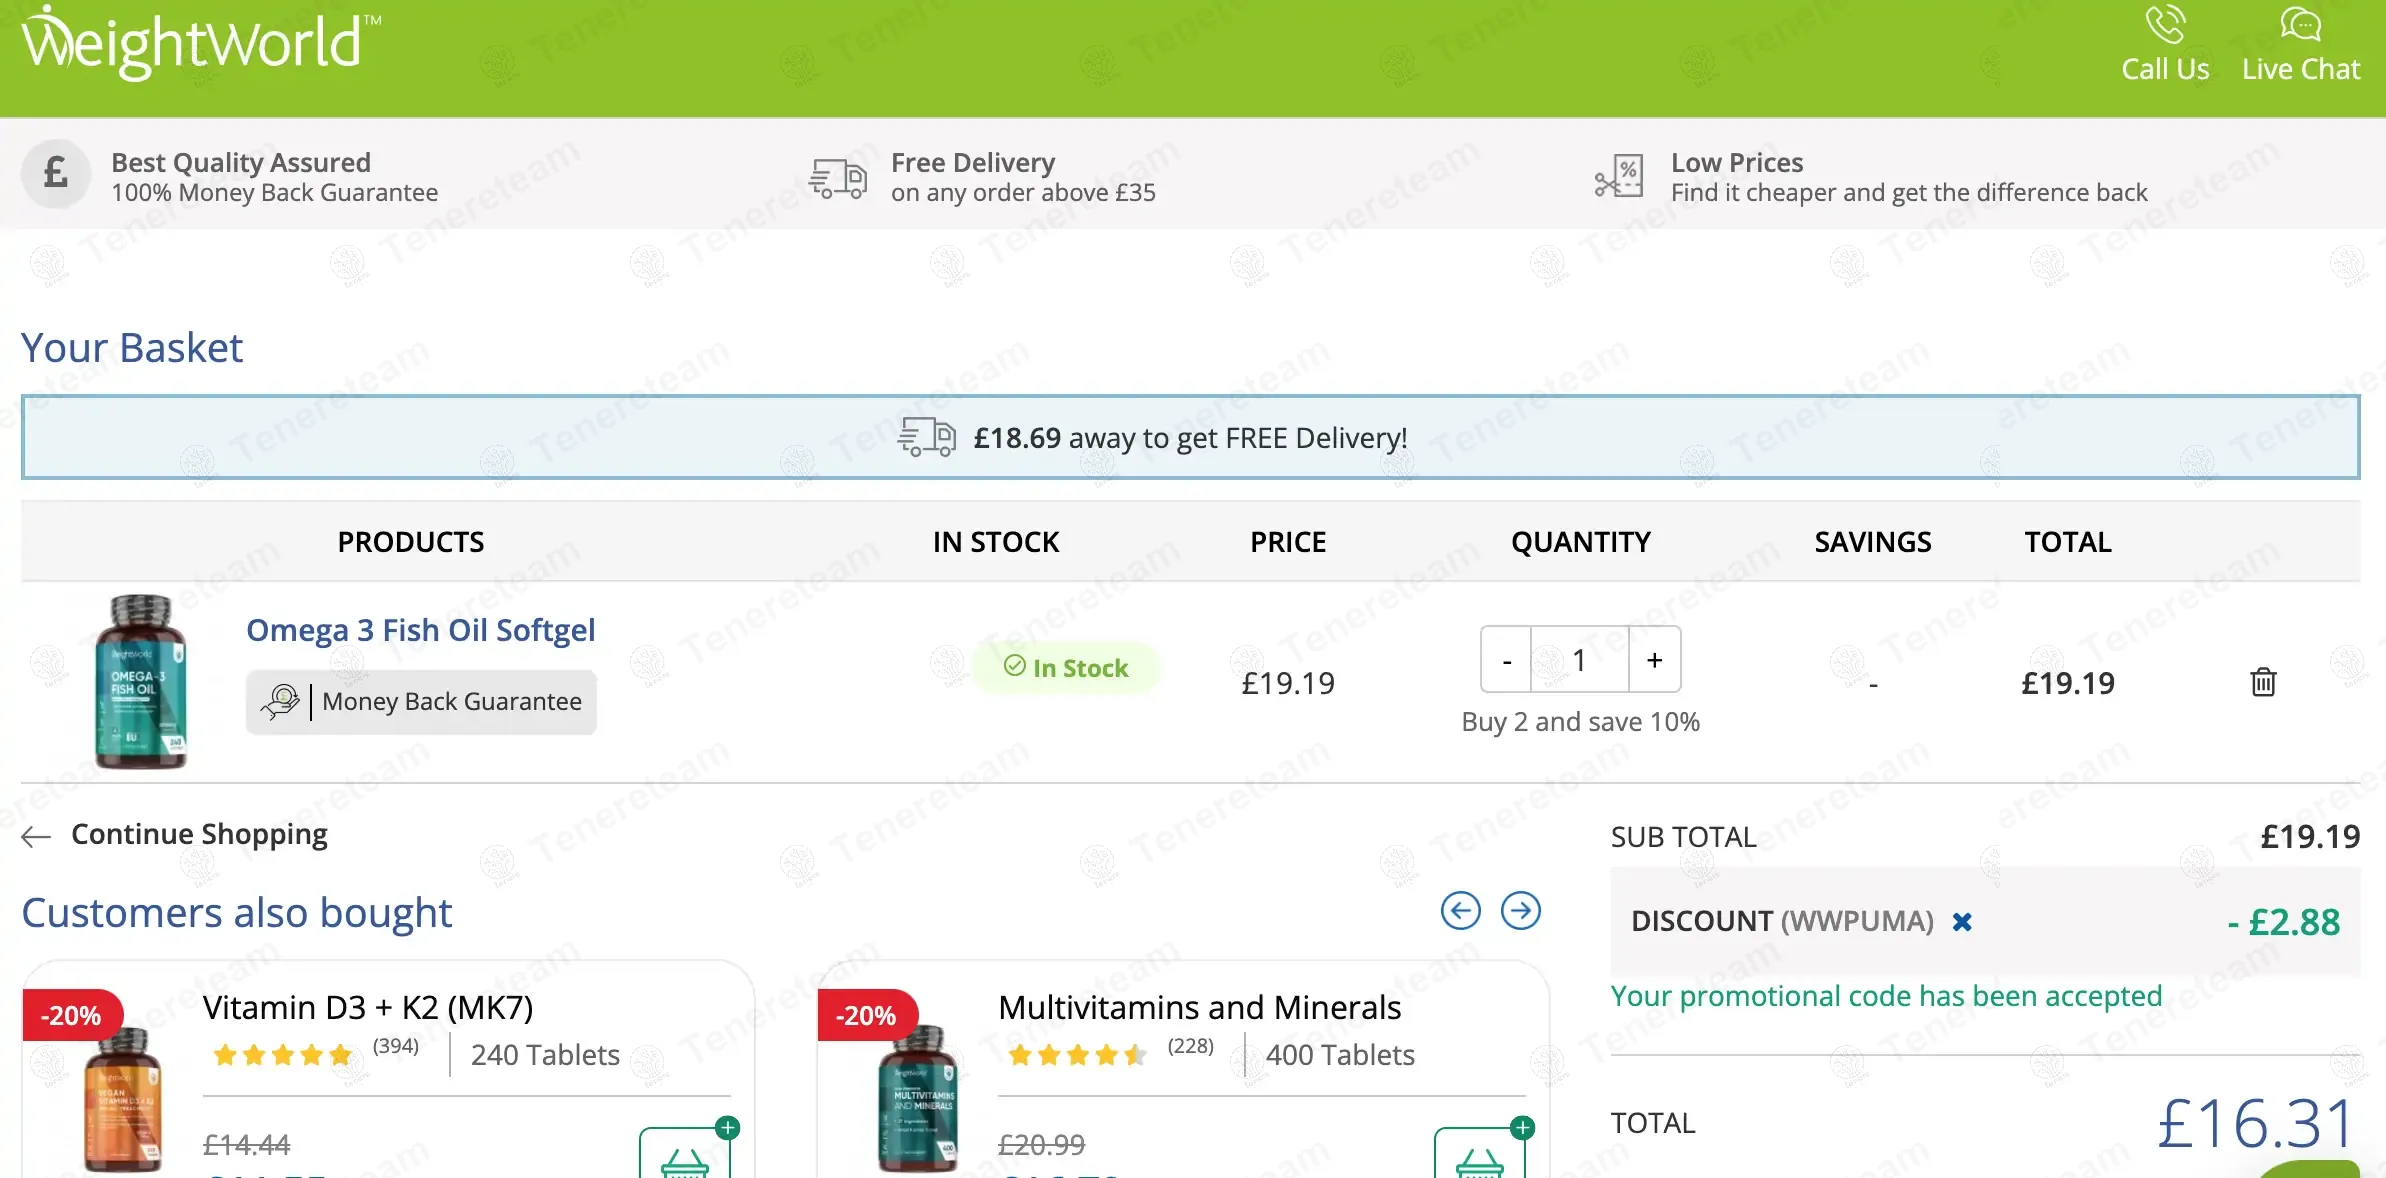2386x1178 pixels.
Task: Click the free delivery truck icon banner
Action: (926, 438)
